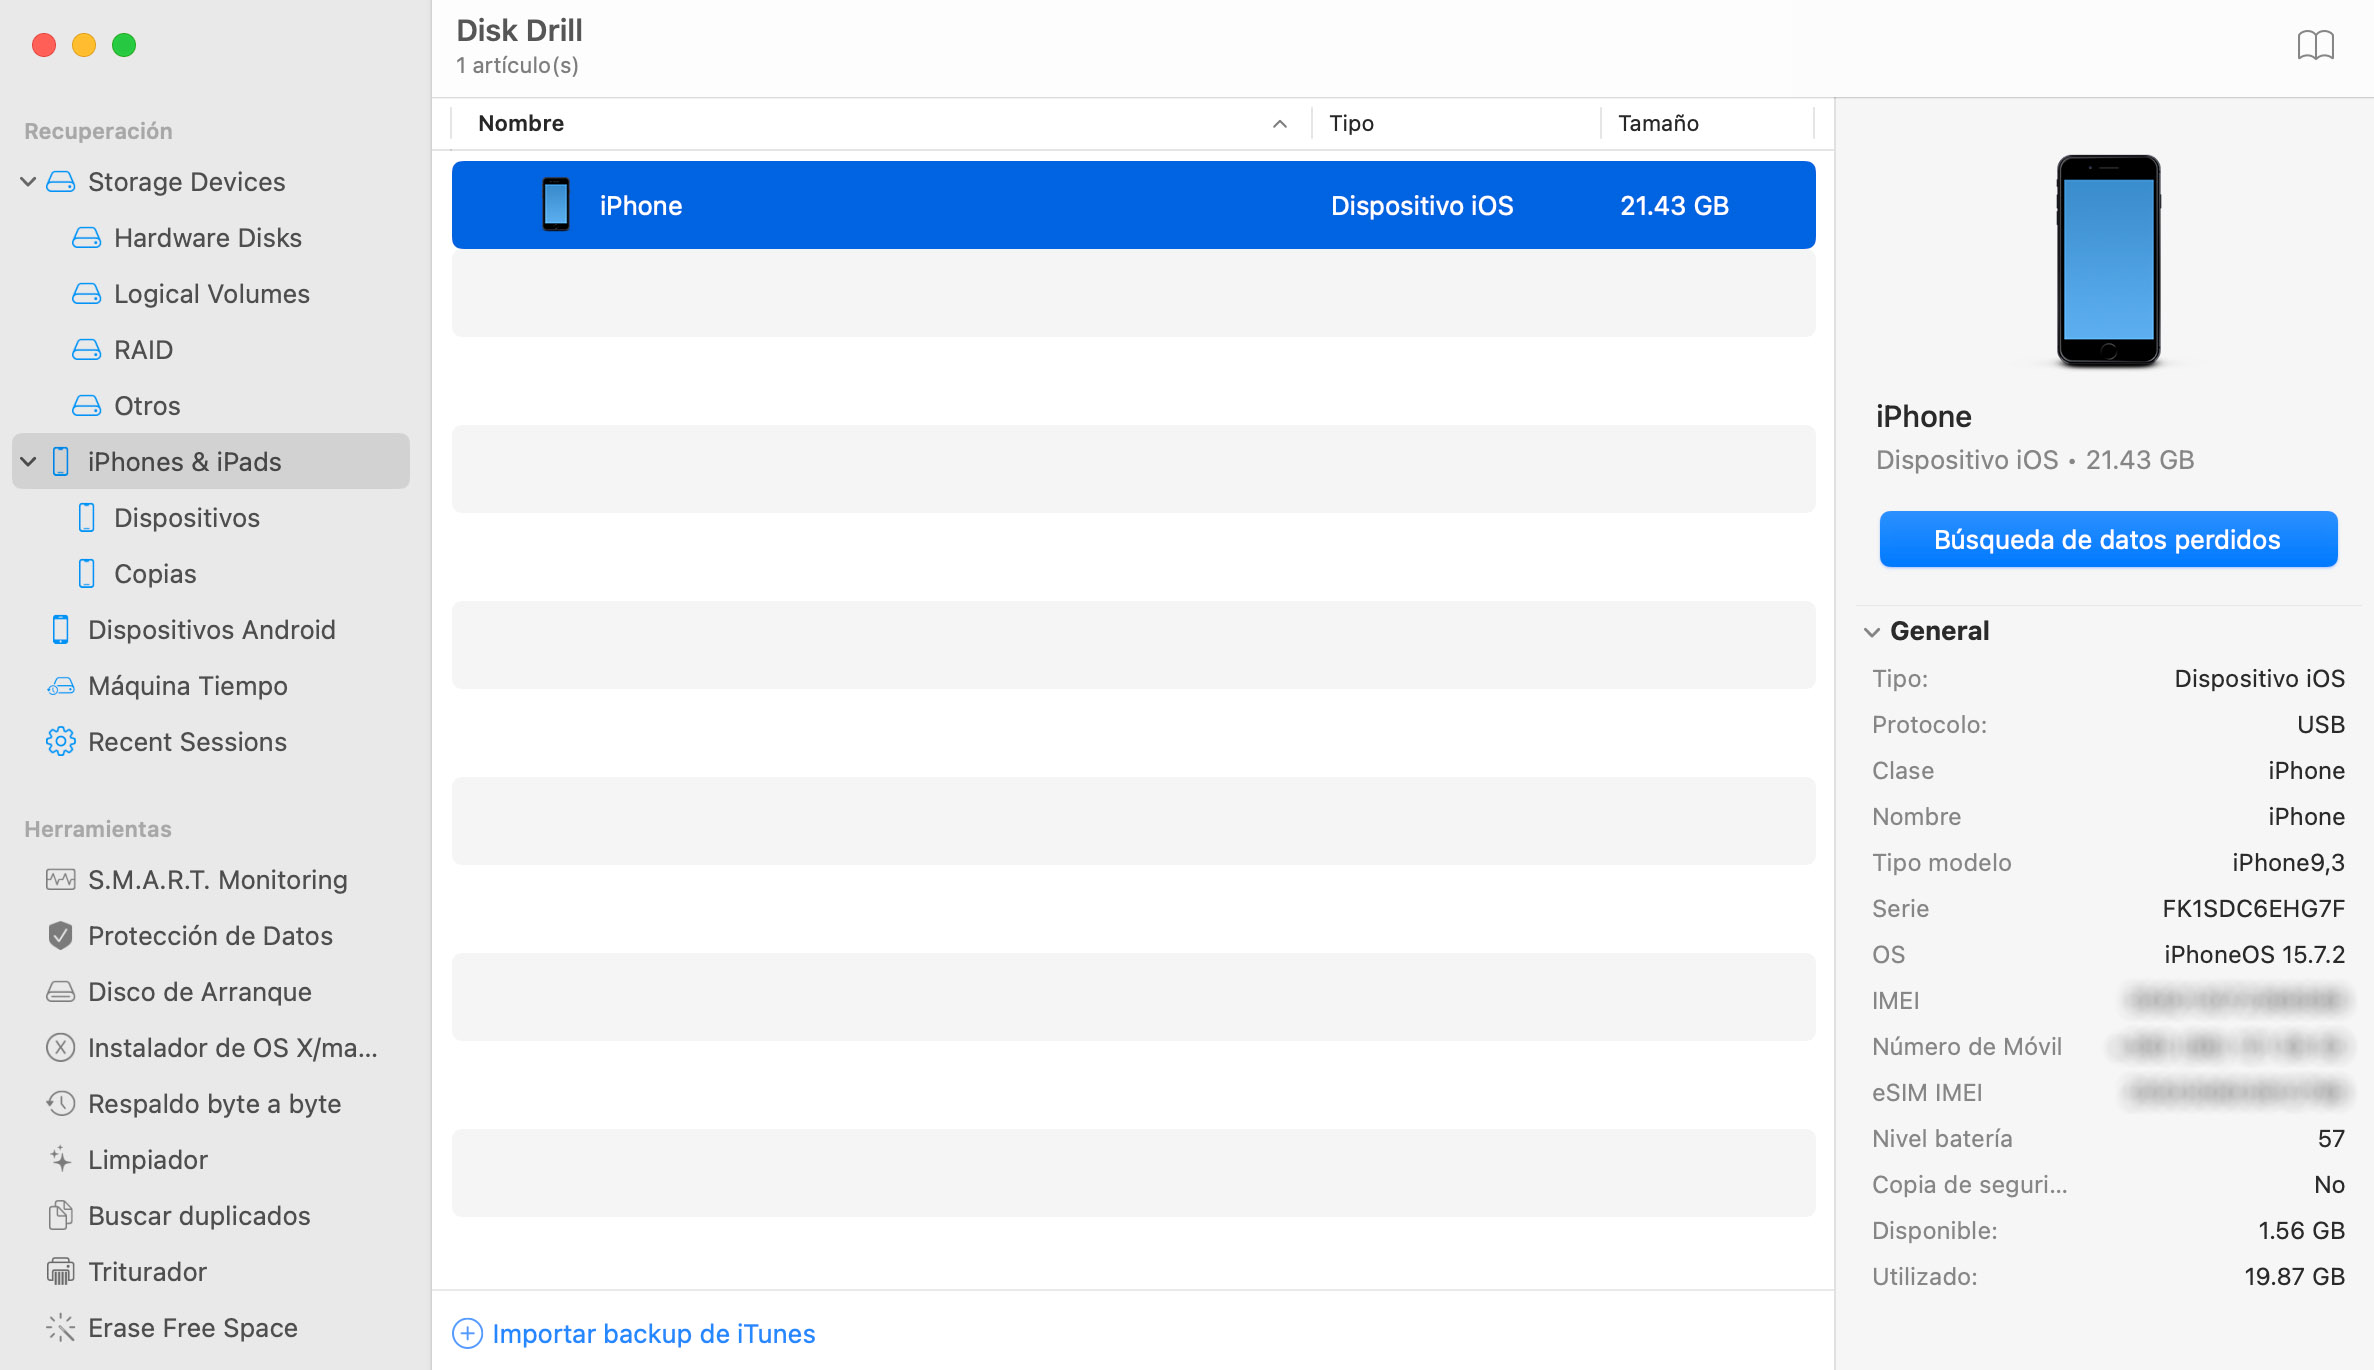
Task: Select the Limpiador tool icon
Action: (57, 1160)
